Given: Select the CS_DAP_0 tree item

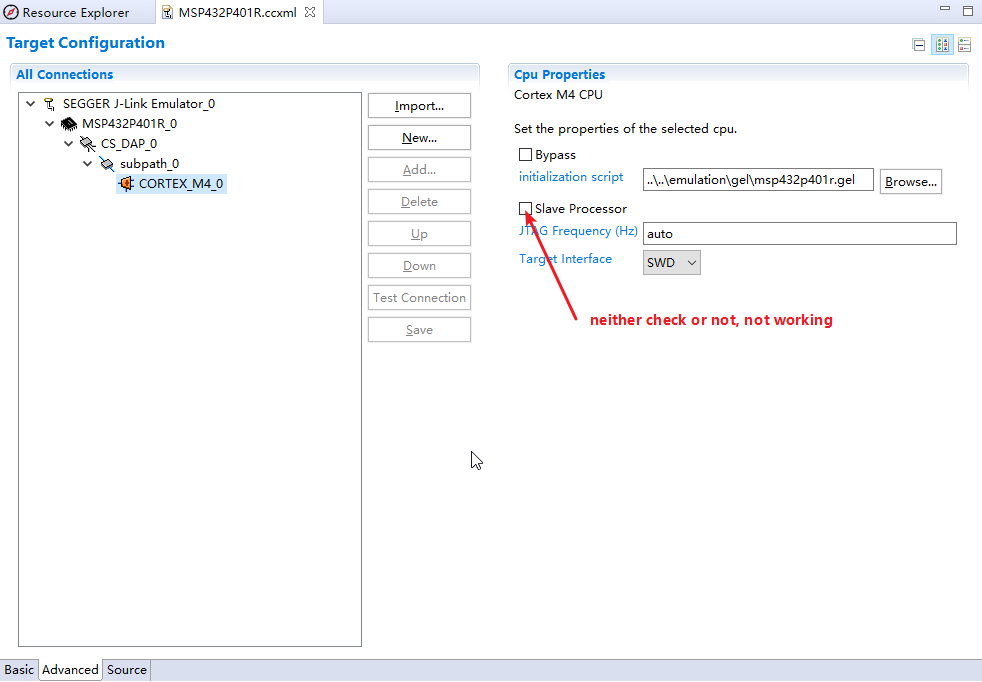Looking at the screenshot, I should coord(128,144).
